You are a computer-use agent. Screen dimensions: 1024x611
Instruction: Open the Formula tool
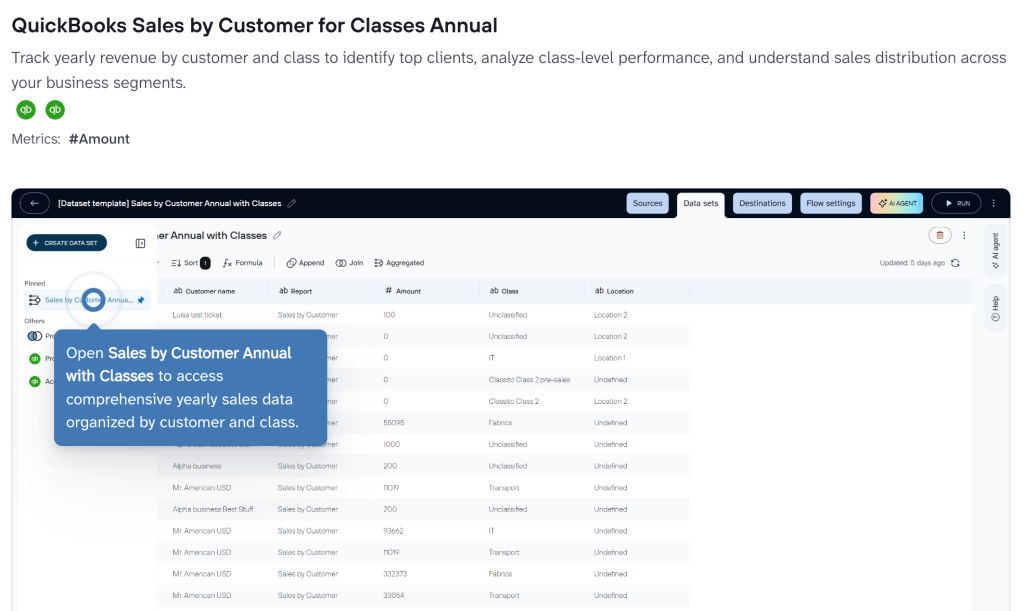(x=242, y=263)
